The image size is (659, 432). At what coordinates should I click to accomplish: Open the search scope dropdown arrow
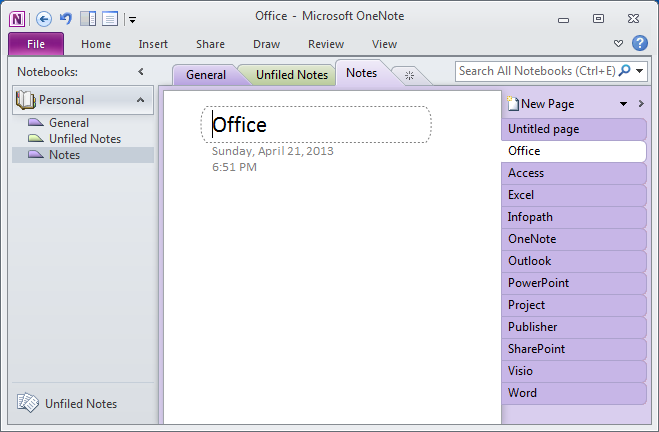(x=639, y=71)
